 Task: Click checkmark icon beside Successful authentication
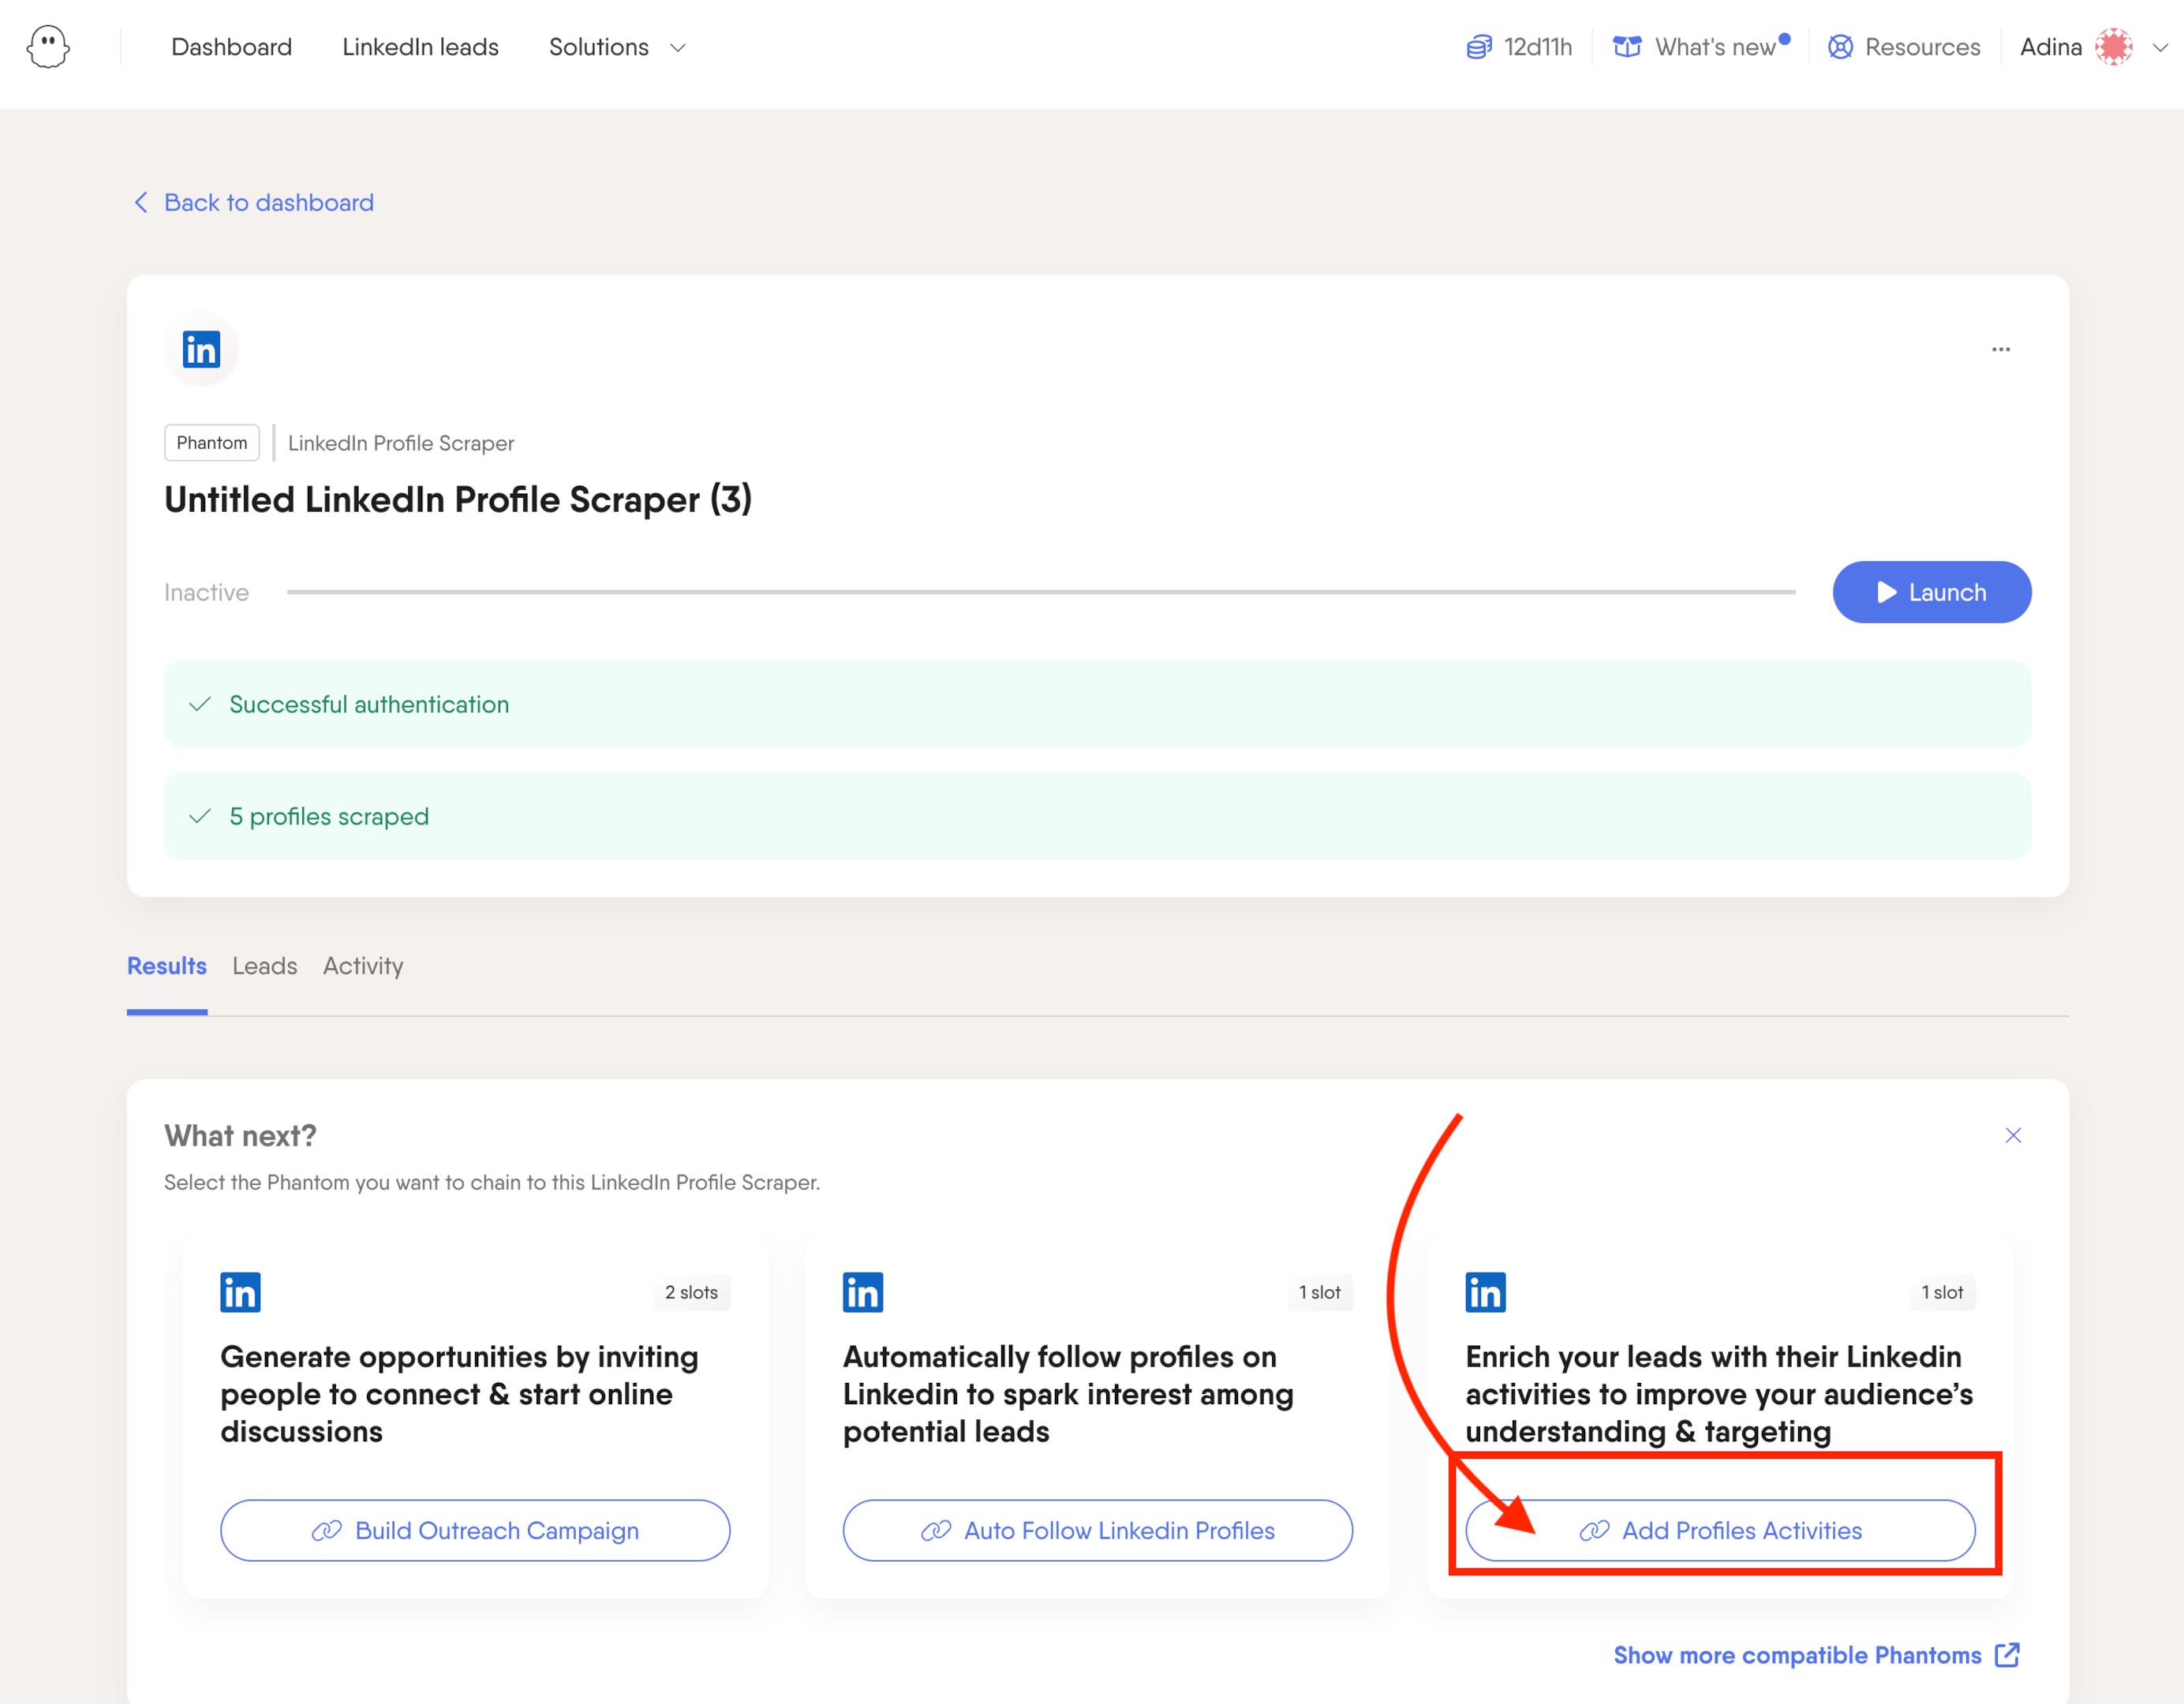coord(200,704)
